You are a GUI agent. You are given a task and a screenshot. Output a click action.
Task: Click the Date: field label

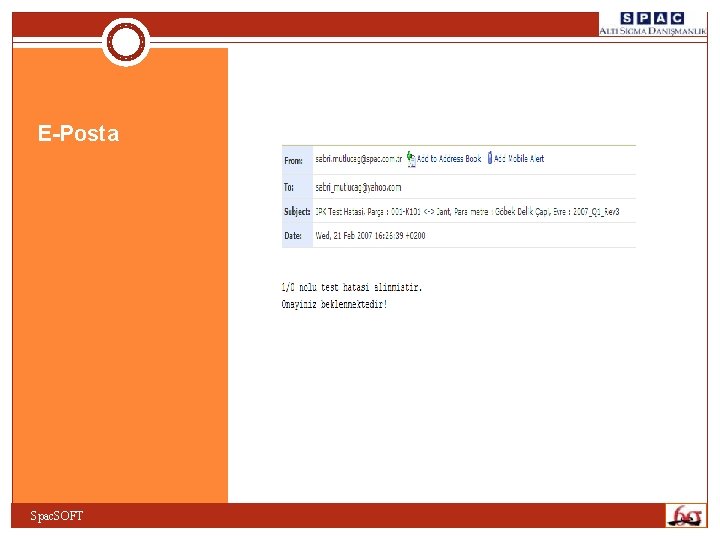[292, 236]
